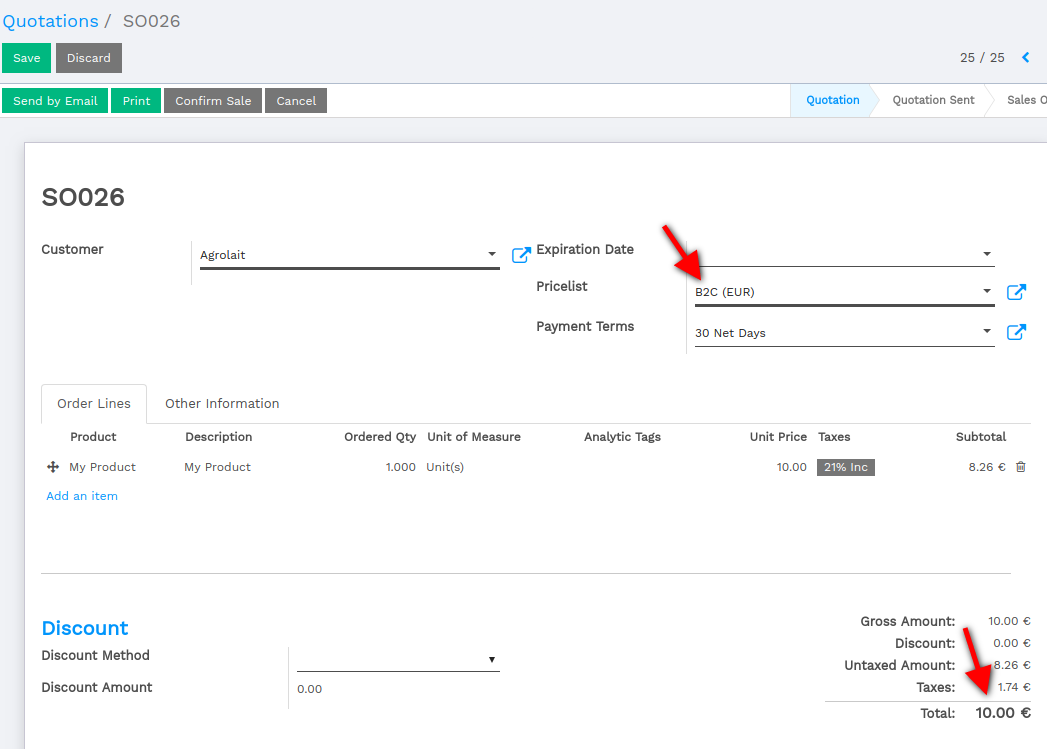Screen dimensions: 1047x749
Task: Click Confirm Sale button
Action: tap(213, 101)
